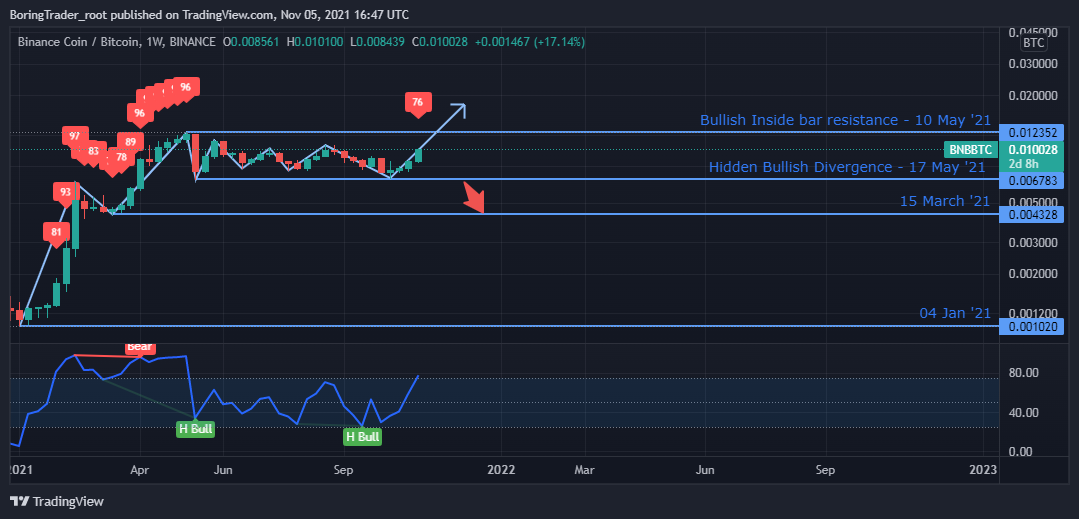Click the red 76 signal marker
1079x519 pixels.
click(x=417, y=102)
